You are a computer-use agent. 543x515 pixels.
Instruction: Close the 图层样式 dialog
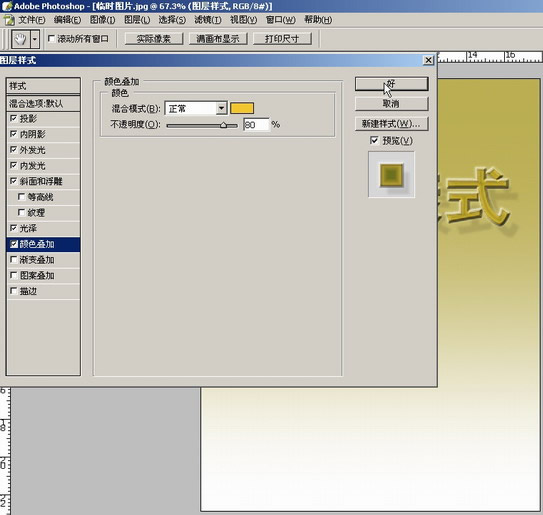click(428, 60)
